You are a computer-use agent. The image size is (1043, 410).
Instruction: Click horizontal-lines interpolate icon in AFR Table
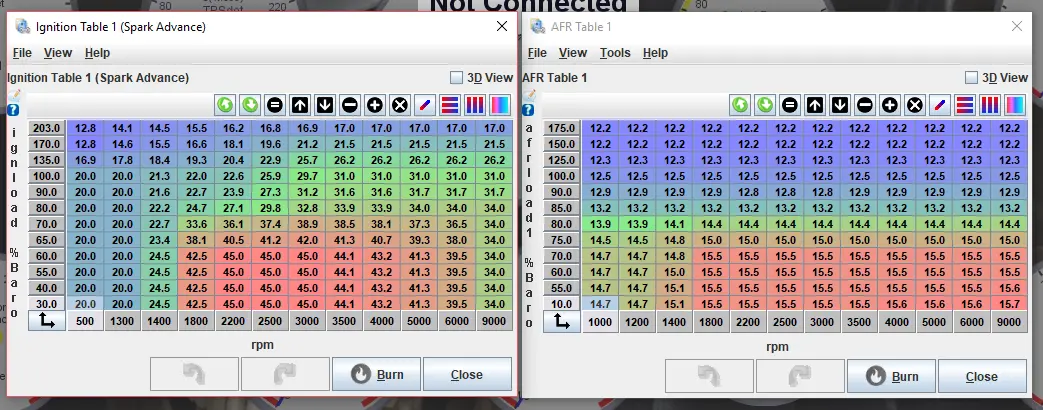(x=965, y=105)
